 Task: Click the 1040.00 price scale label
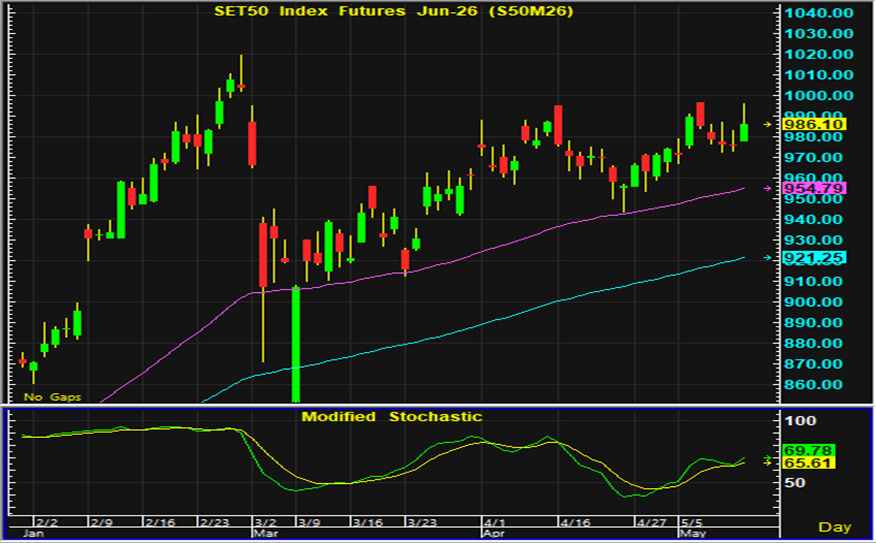pyautogui.click(x=819, y=13)
